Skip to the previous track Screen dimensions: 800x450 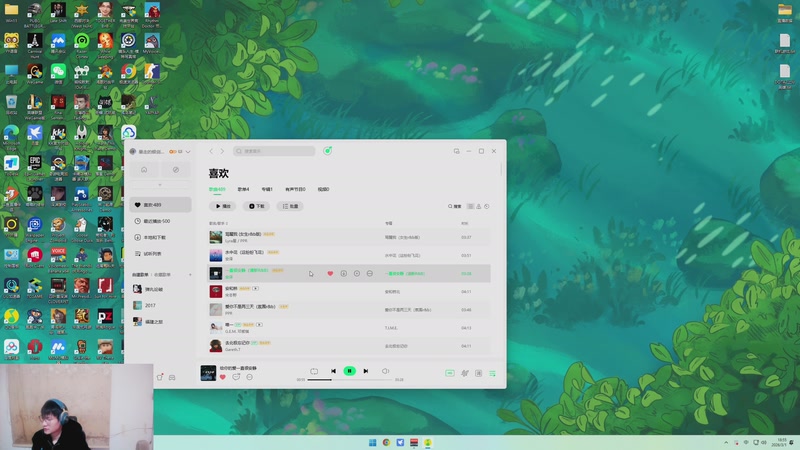click(x=333, y=371)
